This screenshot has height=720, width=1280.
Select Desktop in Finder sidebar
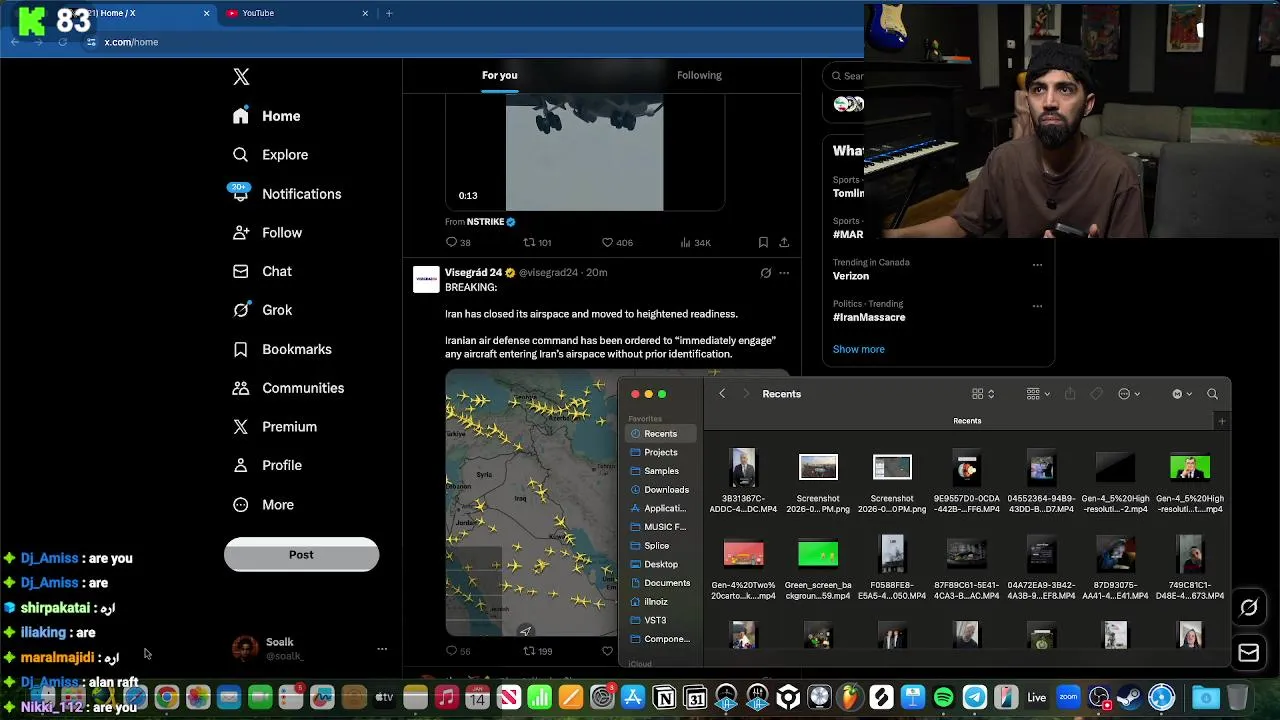[x=661, y=565]
